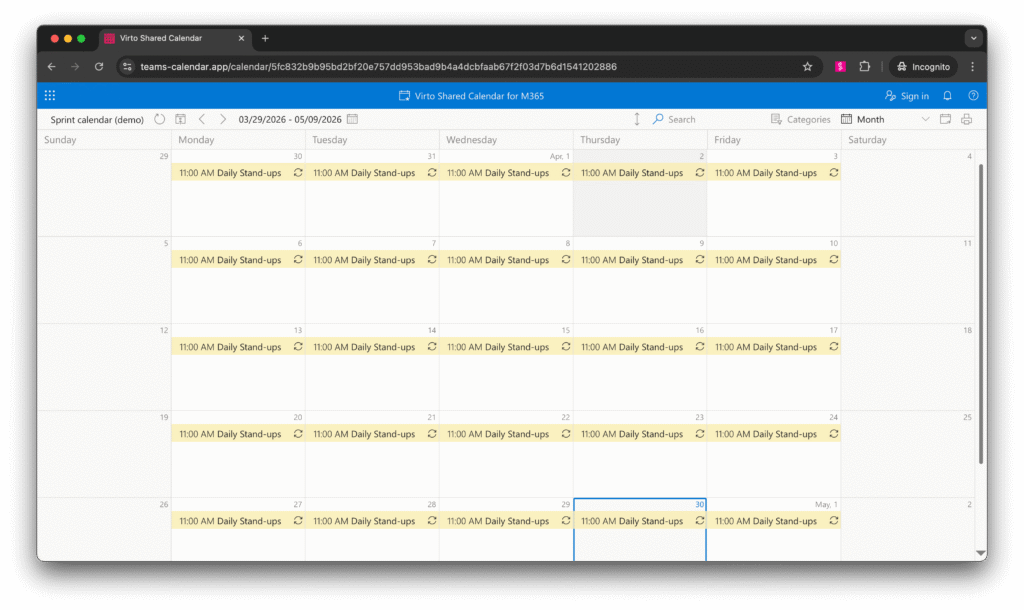The height and width of the screenshot is (610, 1024).
Task: Click the Incognito indicator button
Action: coord(923,67)
